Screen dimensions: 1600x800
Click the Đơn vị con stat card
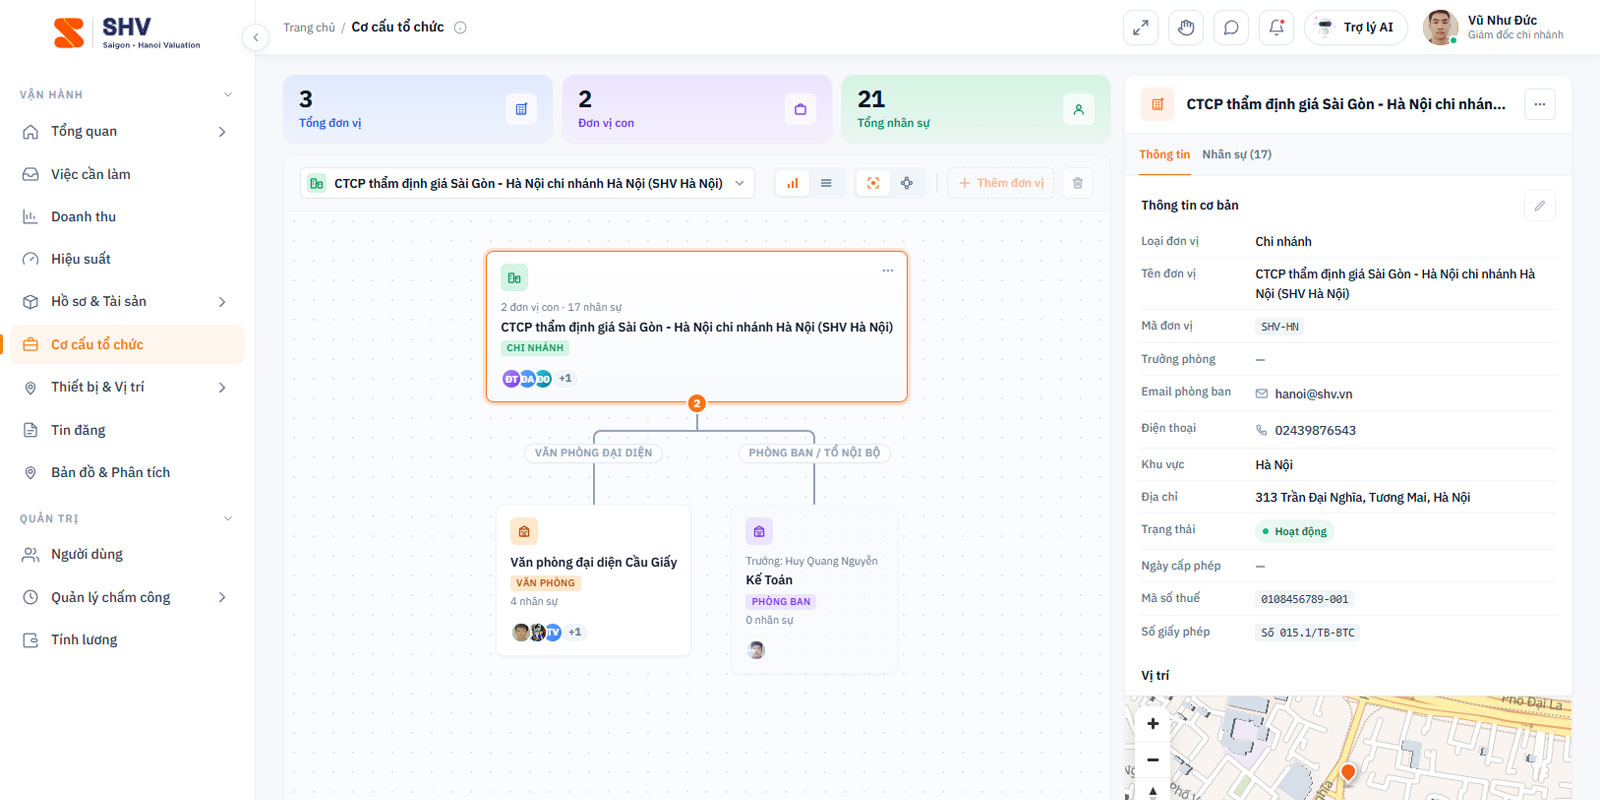[x=697, y=109]
